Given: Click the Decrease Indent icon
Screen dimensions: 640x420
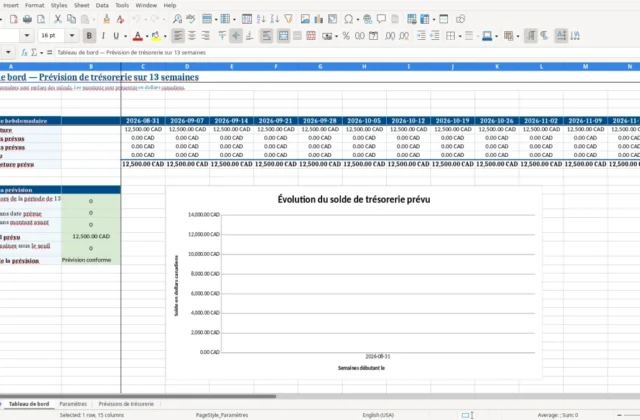Looking at the screenshot, I should click(x=435, y=36).
